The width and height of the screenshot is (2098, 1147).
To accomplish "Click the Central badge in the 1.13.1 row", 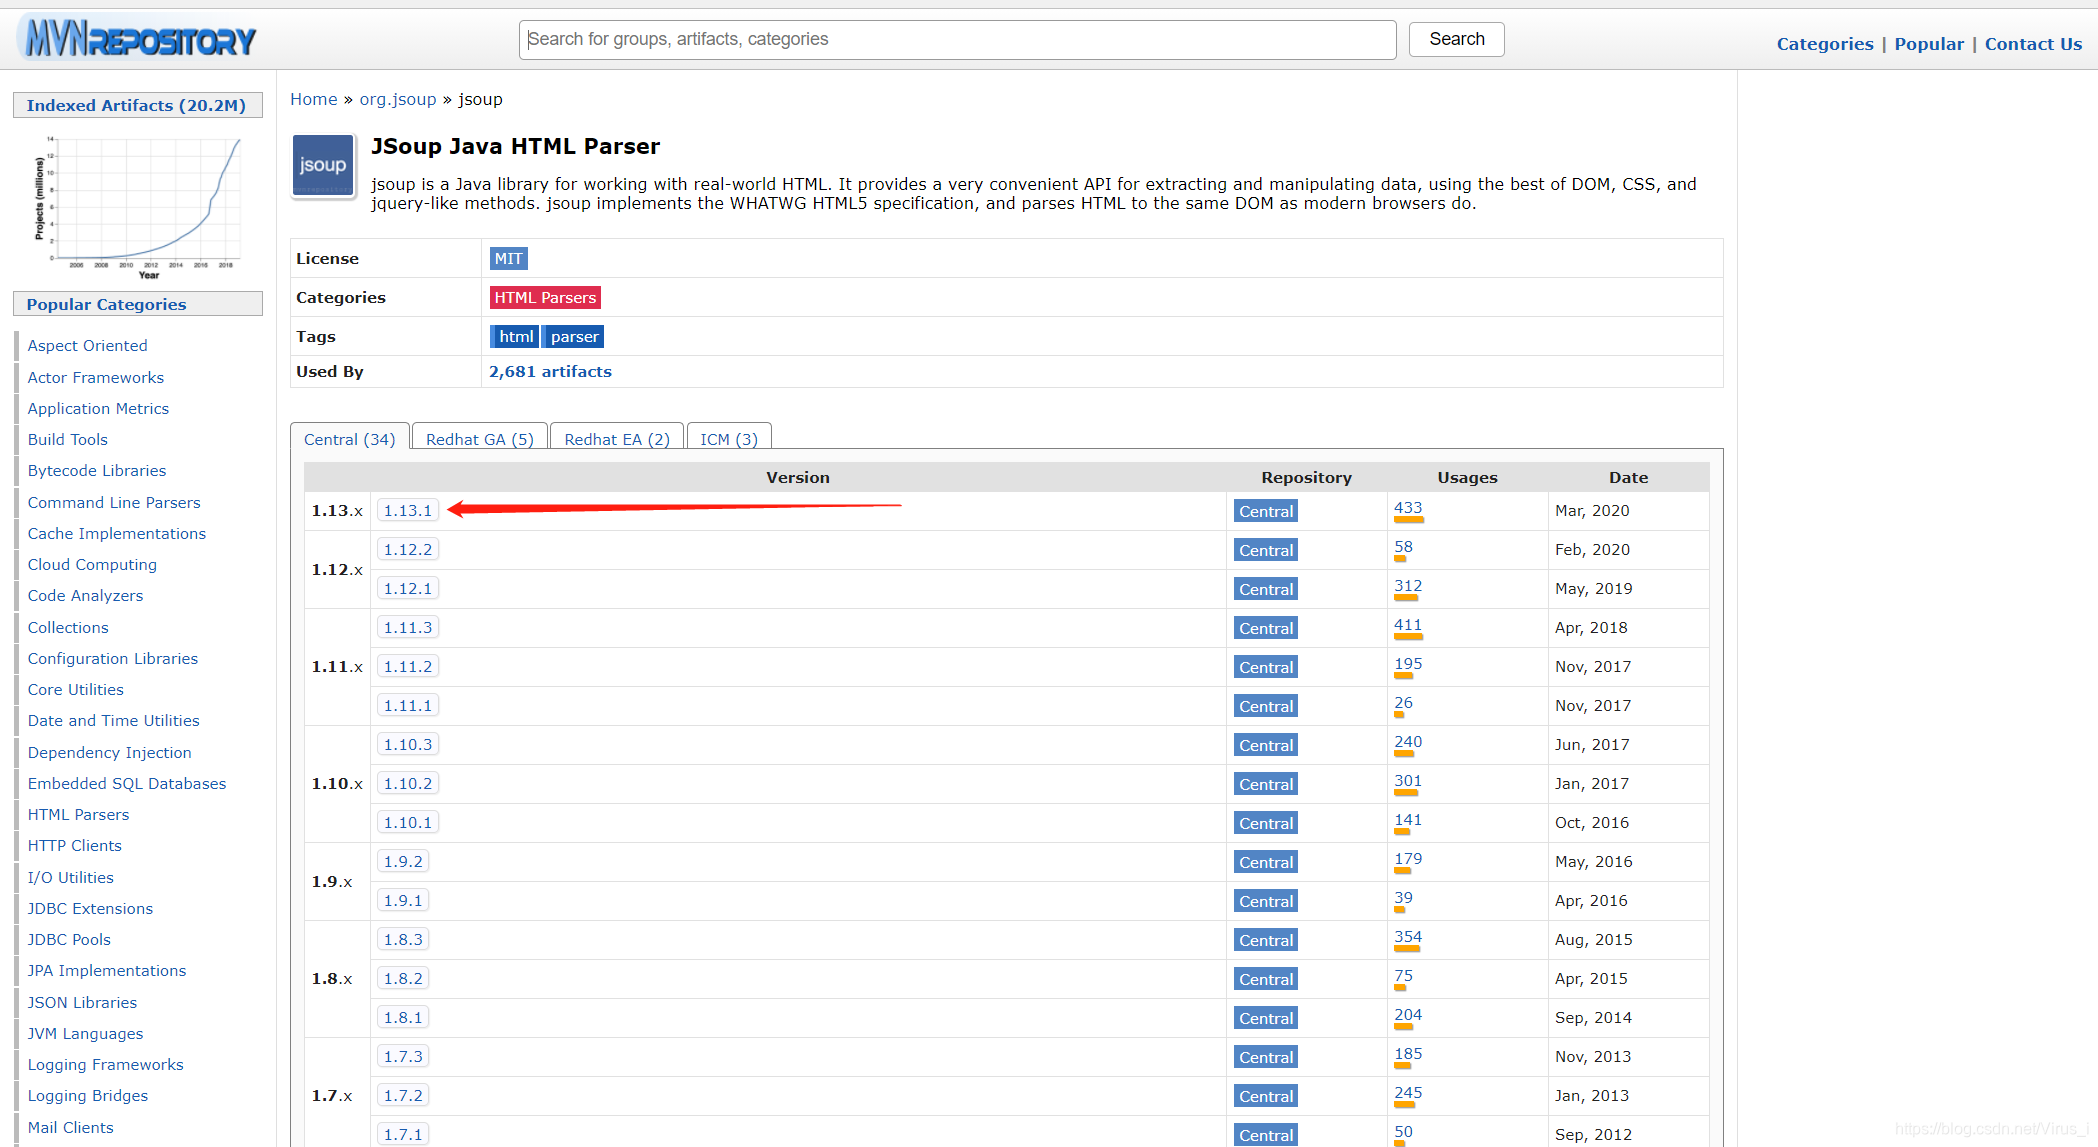I will pyautogui.click(x=1266, y=511).
